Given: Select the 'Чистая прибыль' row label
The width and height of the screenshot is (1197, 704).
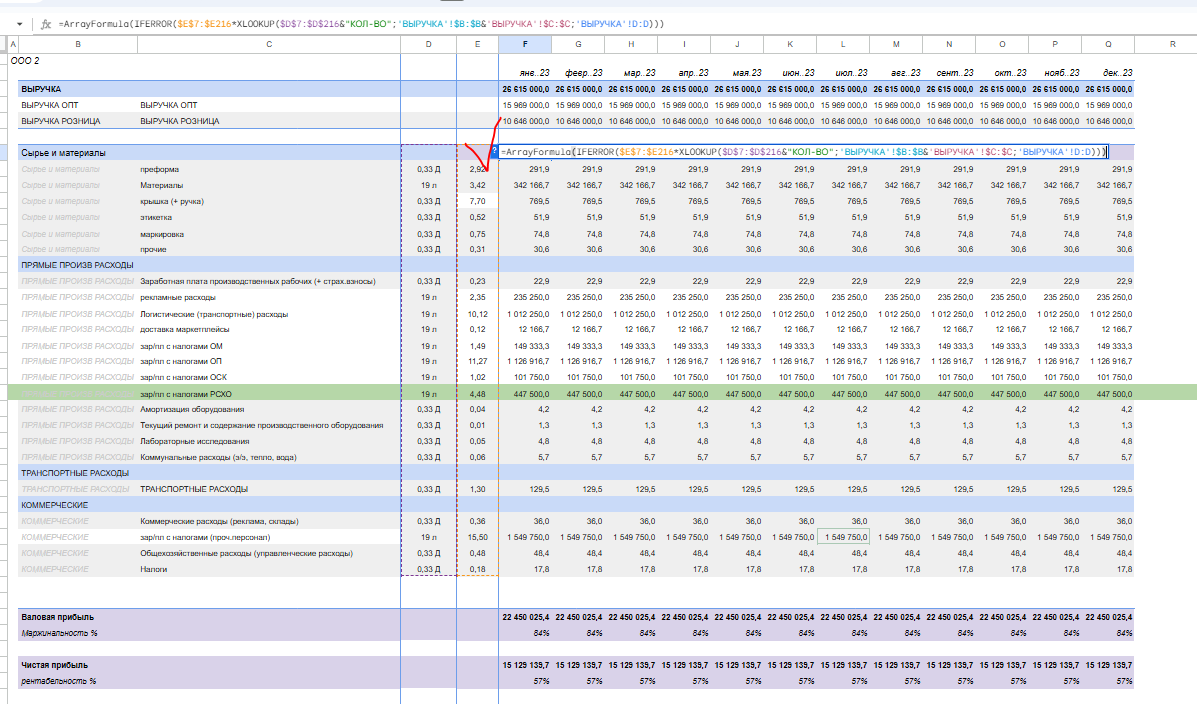Looking at the screenshot, I should pos(54,665).
